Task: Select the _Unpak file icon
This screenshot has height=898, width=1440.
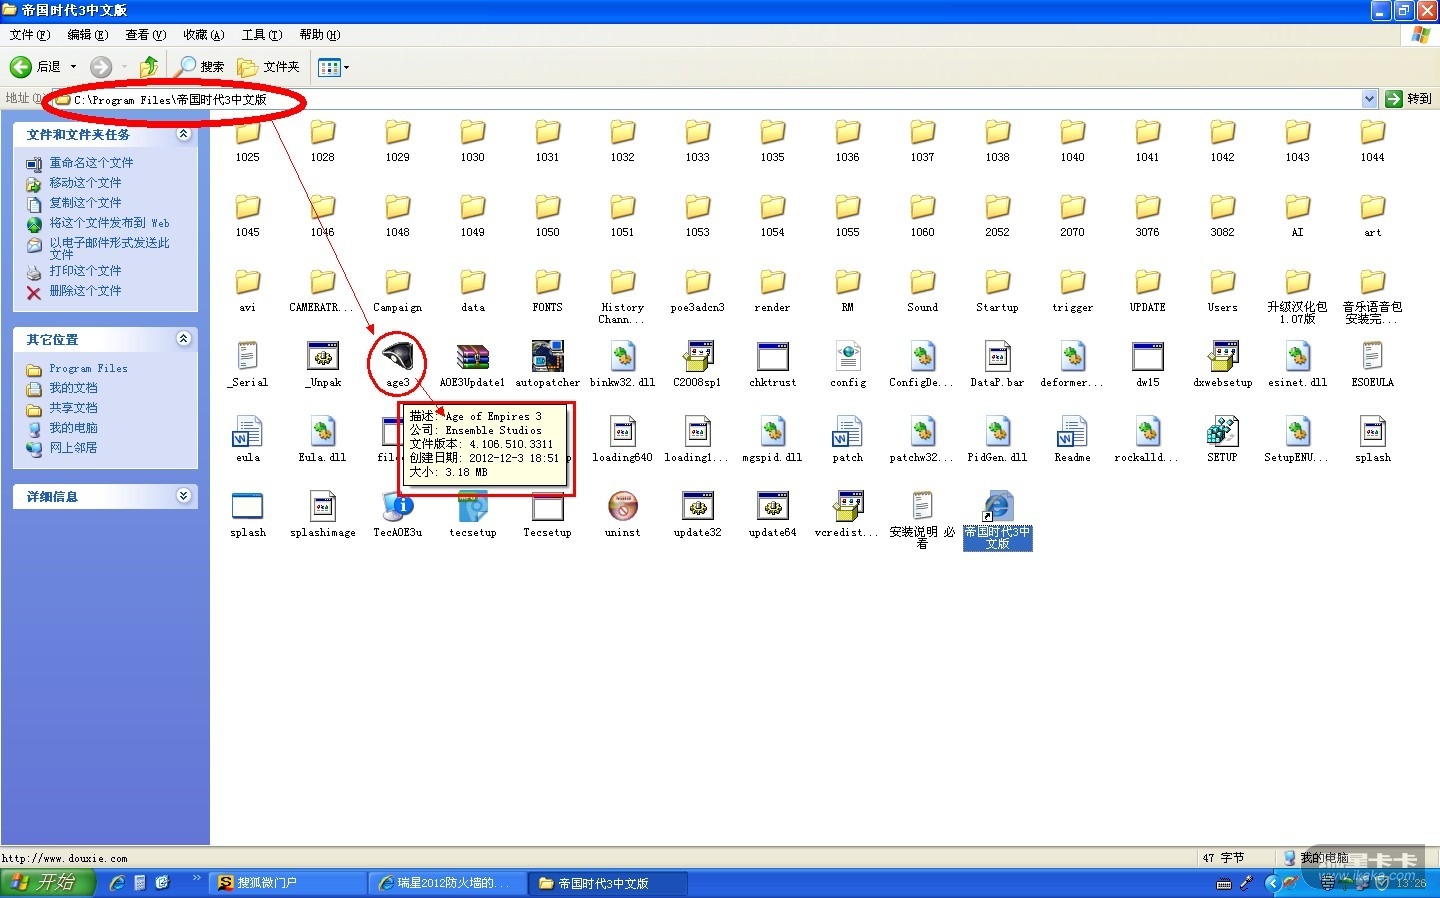Action: [x=322, y=357]
